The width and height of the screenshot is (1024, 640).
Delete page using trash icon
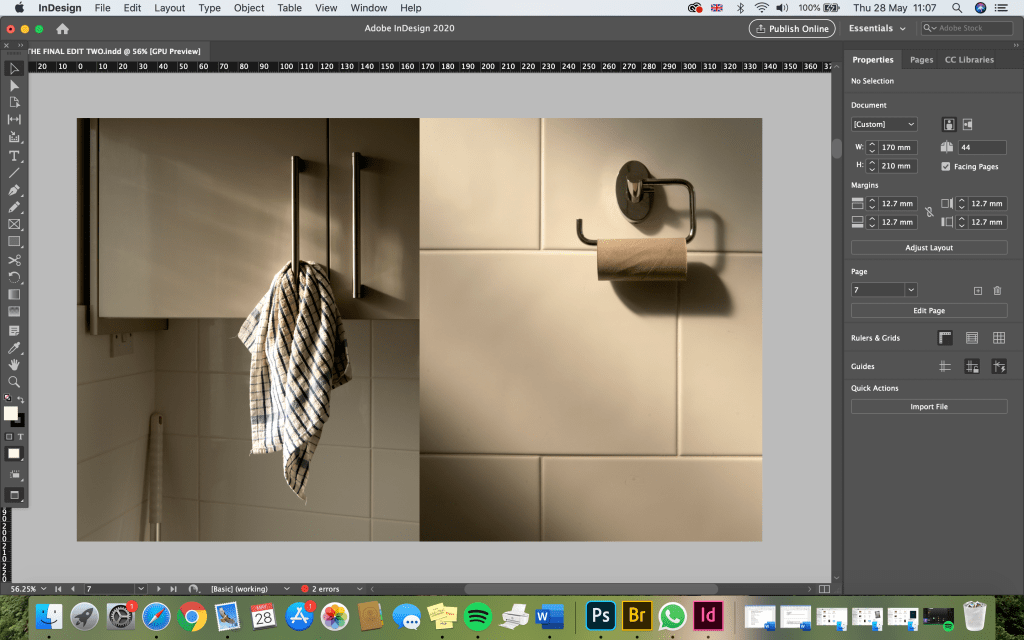coord(997,290)
